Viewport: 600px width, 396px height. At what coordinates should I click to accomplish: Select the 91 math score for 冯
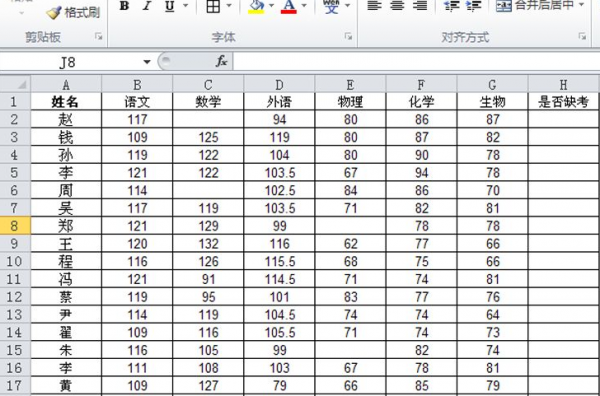pyautogui.click(x=208, y=279)
